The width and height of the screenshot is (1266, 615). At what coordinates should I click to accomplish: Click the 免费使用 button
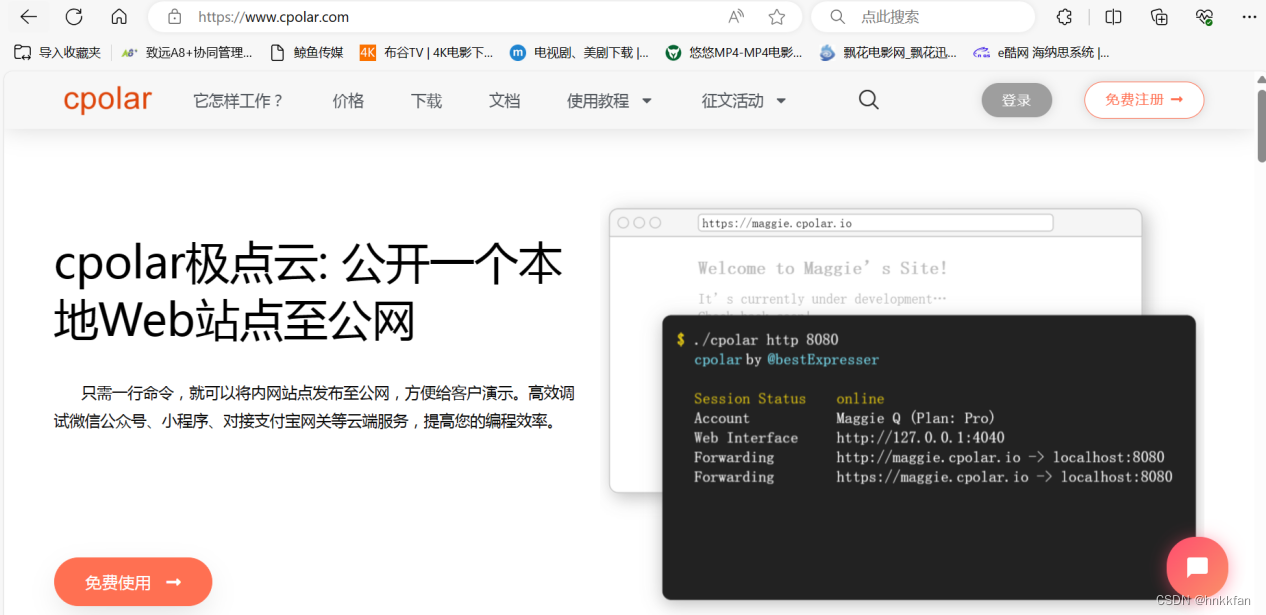point(133,582)
